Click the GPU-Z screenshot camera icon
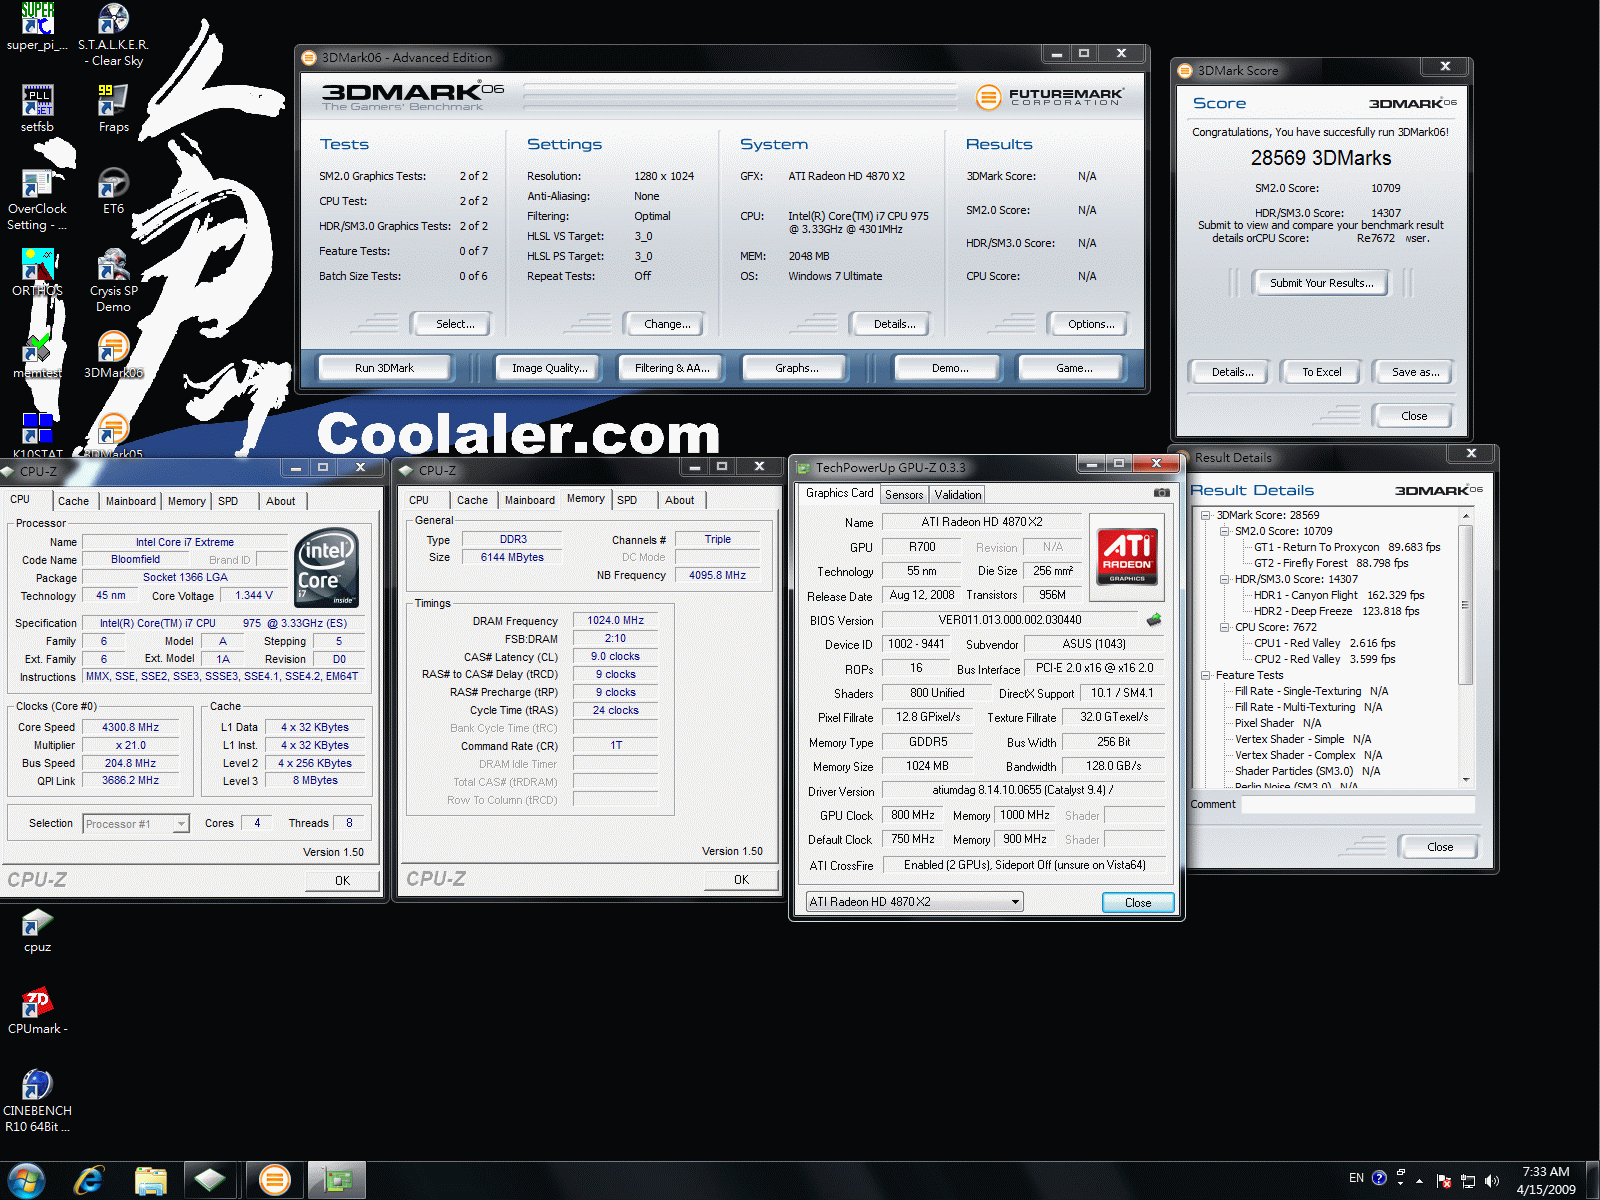 point(1161,492)
